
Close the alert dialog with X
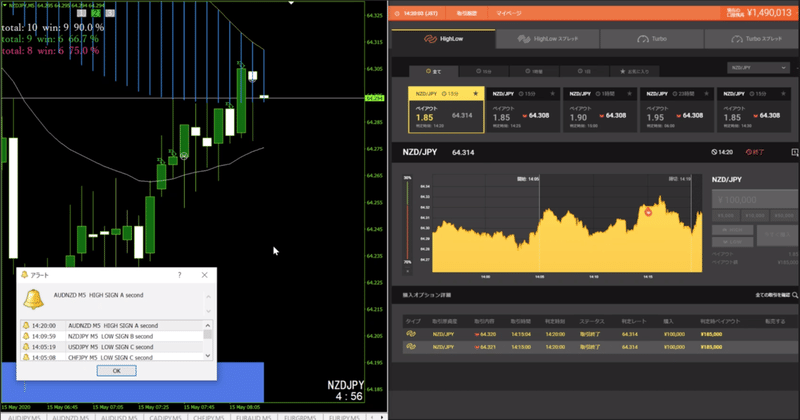tap(205, 275)
